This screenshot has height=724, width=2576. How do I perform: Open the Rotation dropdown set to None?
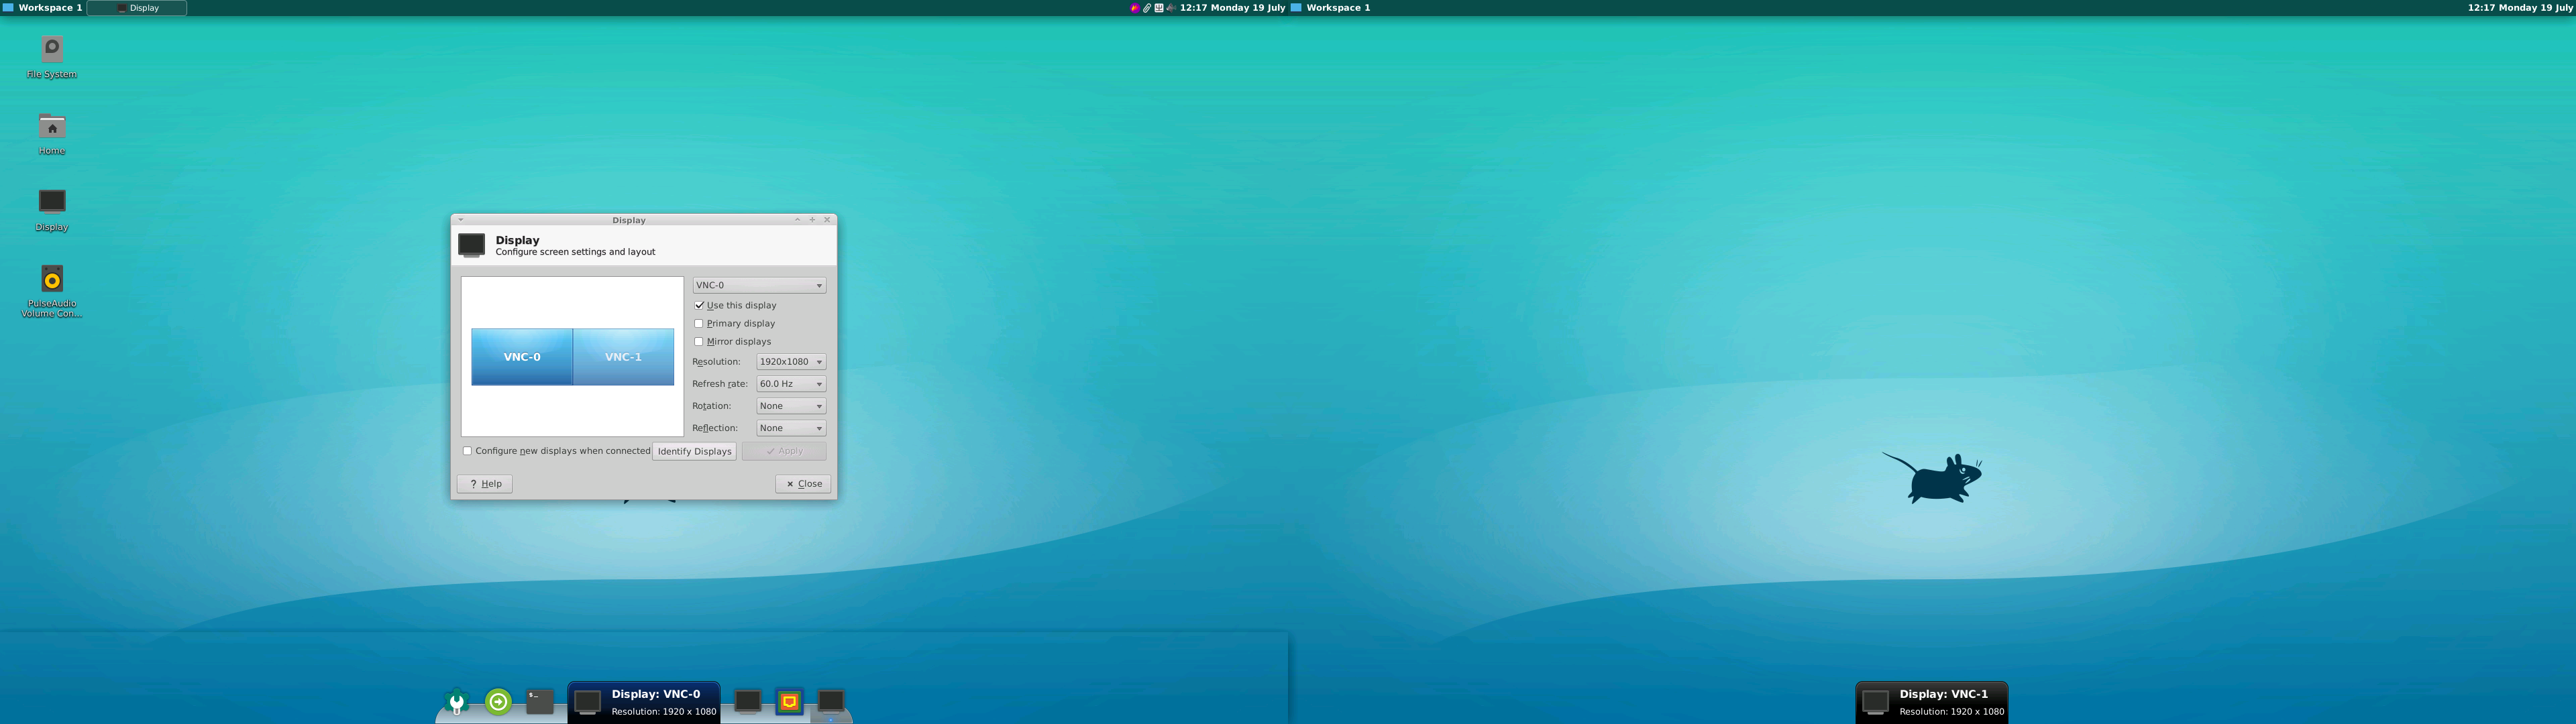(790, 405)
